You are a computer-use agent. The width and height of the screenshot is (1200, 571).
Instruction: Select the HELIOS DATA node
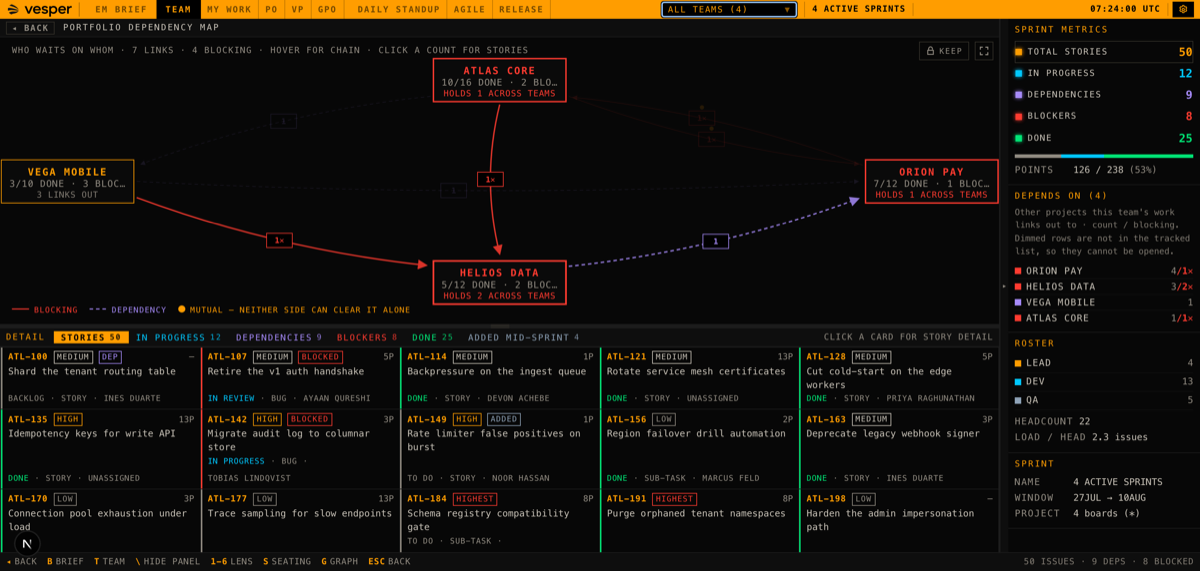click(500, 282)
